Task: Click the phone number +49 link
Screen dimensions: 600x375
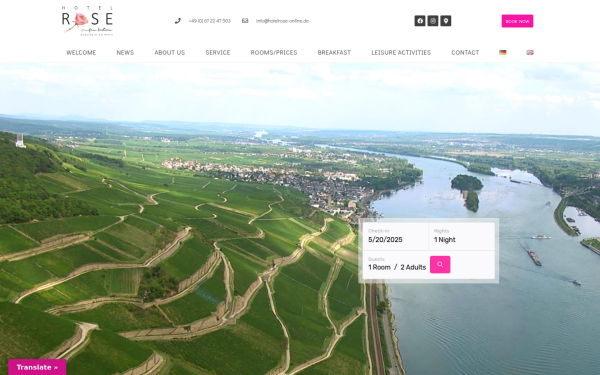Action: 210,21
